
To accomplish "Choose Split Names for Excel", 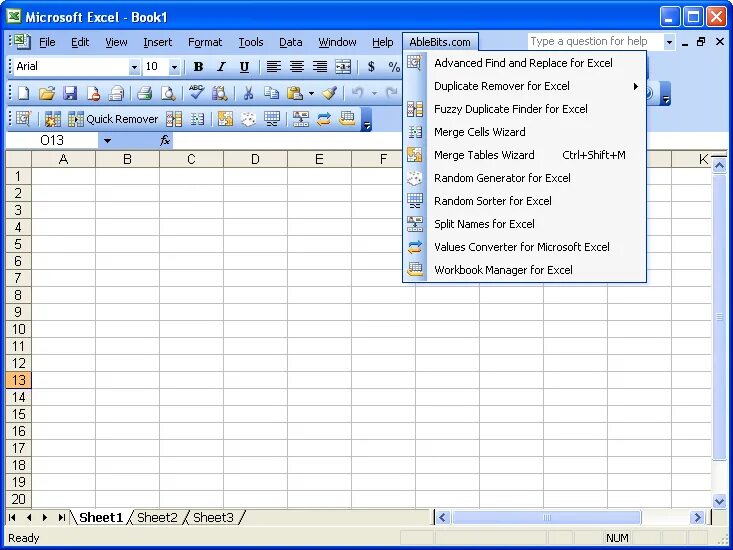I will pos(525,224).
